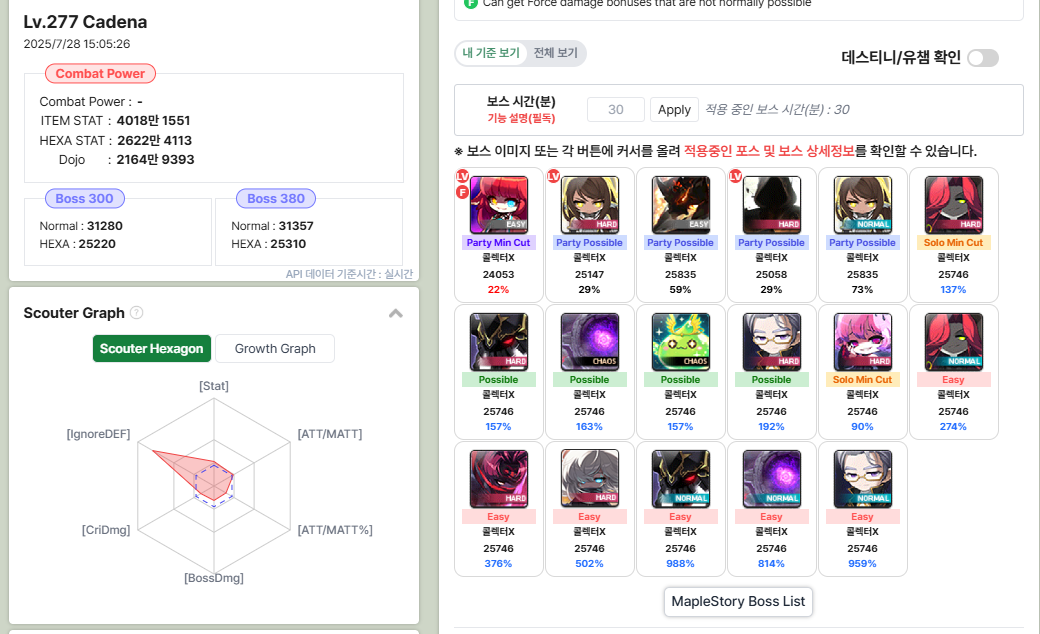The height and width of the screenshot is (634, 1040).
Task: Toggle the 데스티니/유챔 확인 switch
Action: [x=983, y=58]
